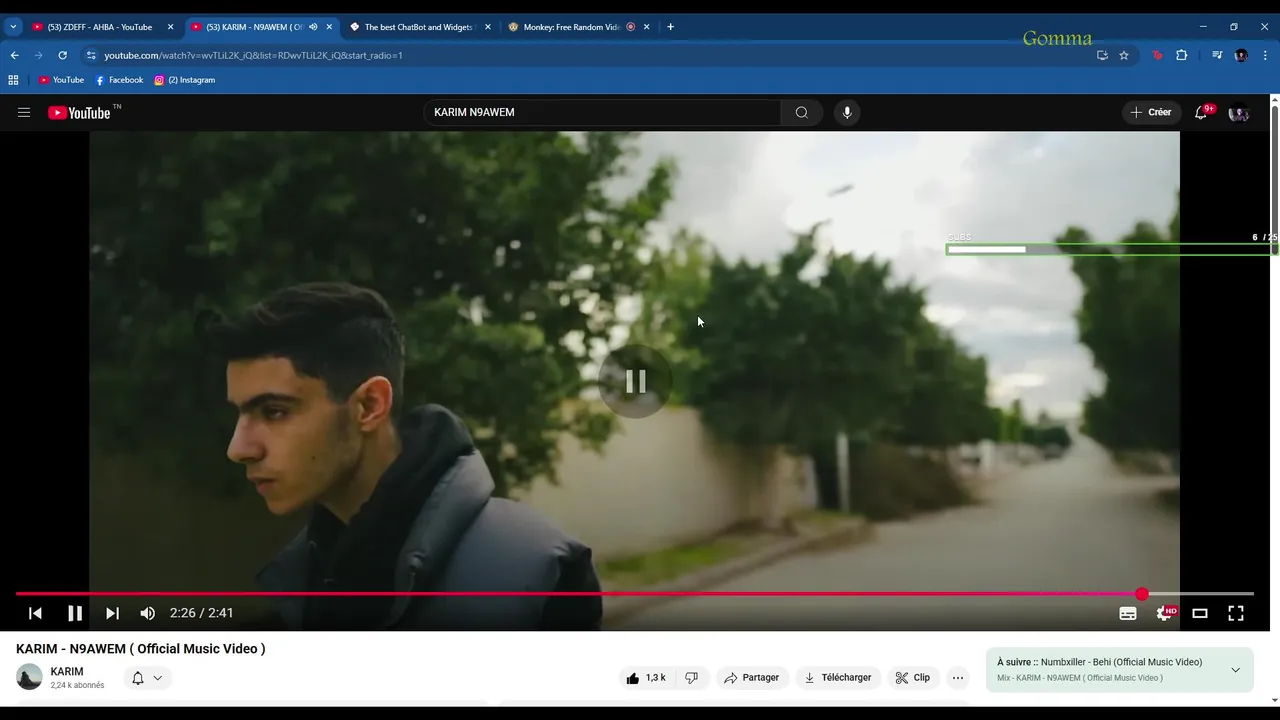This screenshot has width=1280, height=720.
Task: Dislike the video with thumbs down
Action: pyautogui.click(x=692, y=678)
